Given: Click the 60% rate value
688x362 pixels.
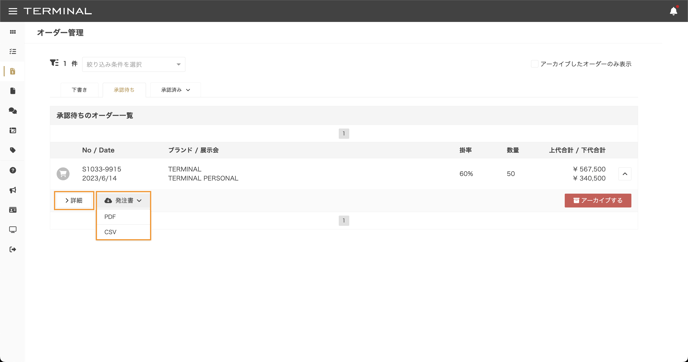Looking at the screenshot, I should (x=466, y=174).
